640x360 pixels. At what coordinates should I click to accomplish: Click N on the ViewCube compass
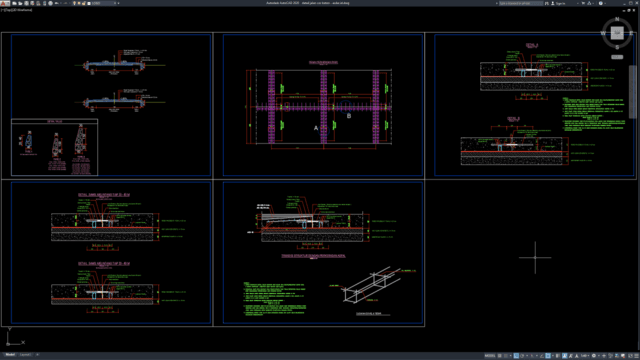point(617,19)
